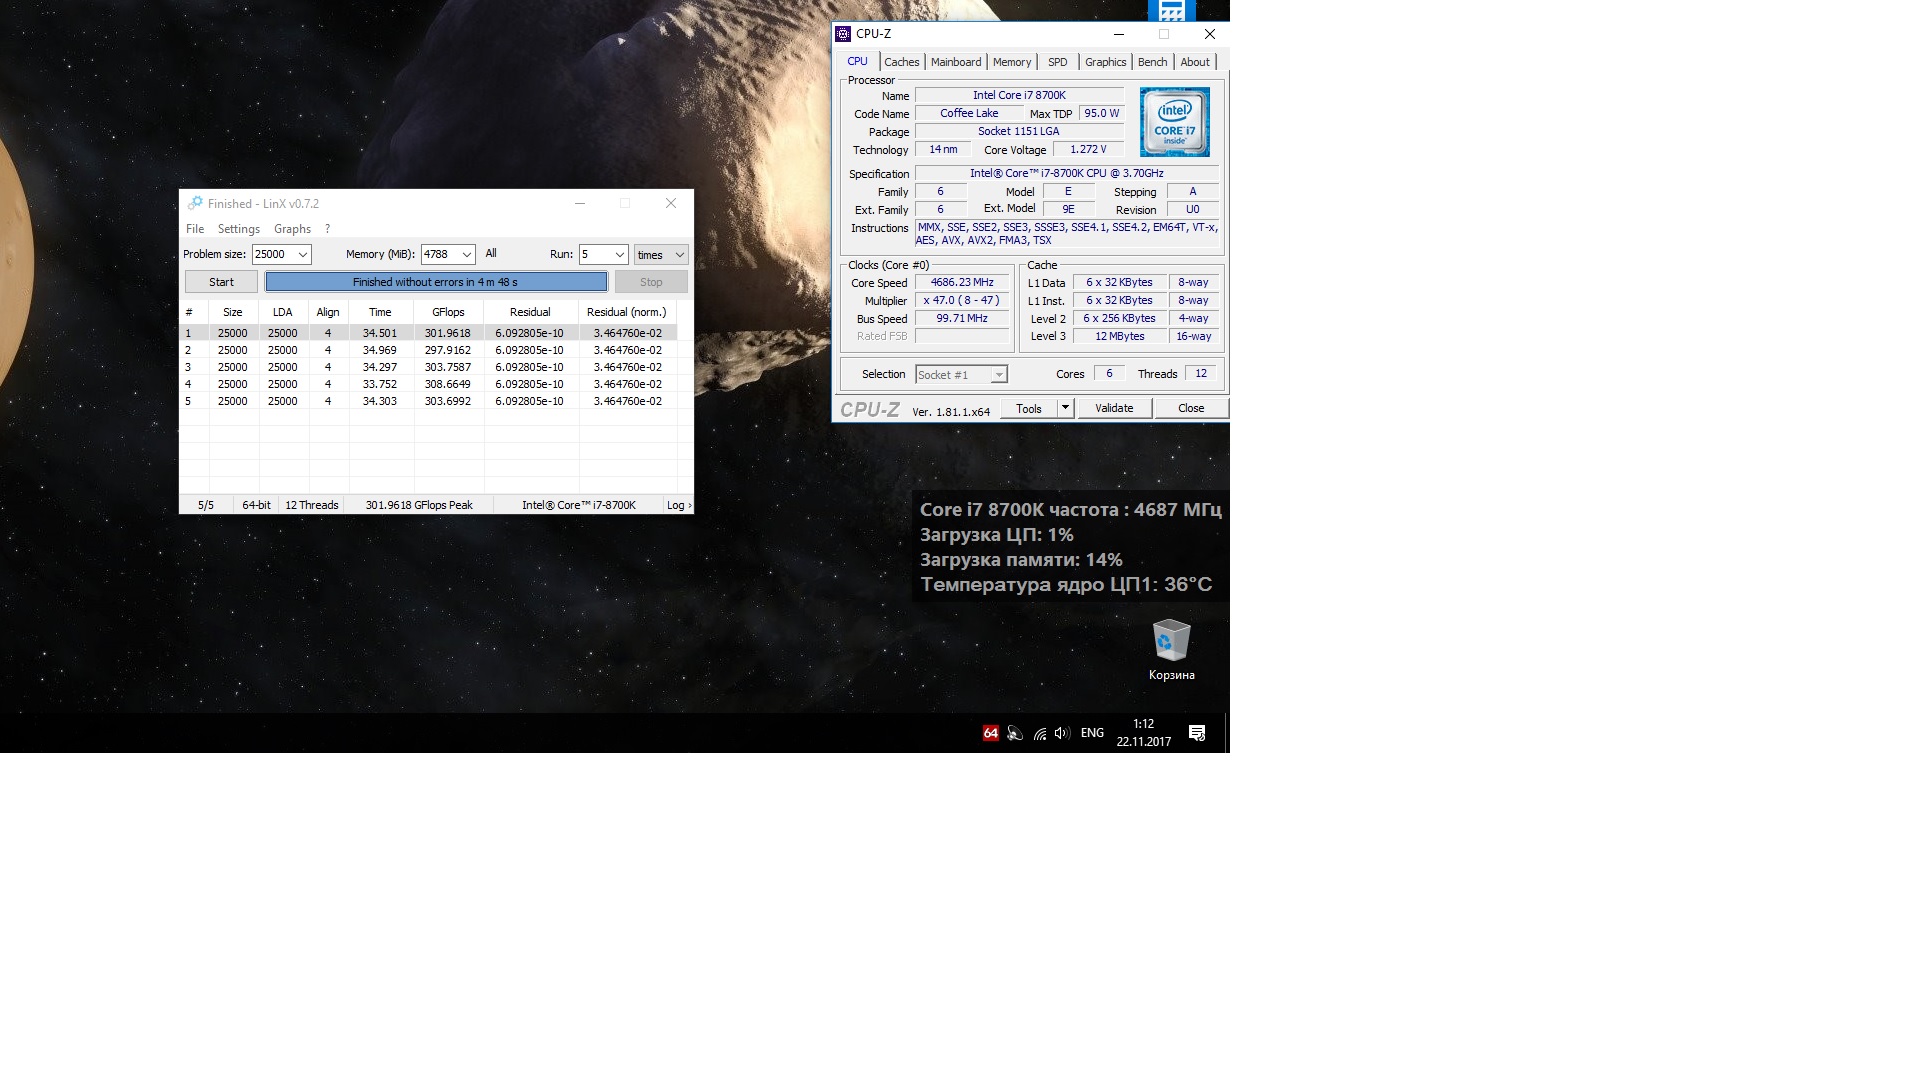Screen dimensions: 1920x1080
Task: Expand the Problem size dropdown
Action: pos(302,255)
